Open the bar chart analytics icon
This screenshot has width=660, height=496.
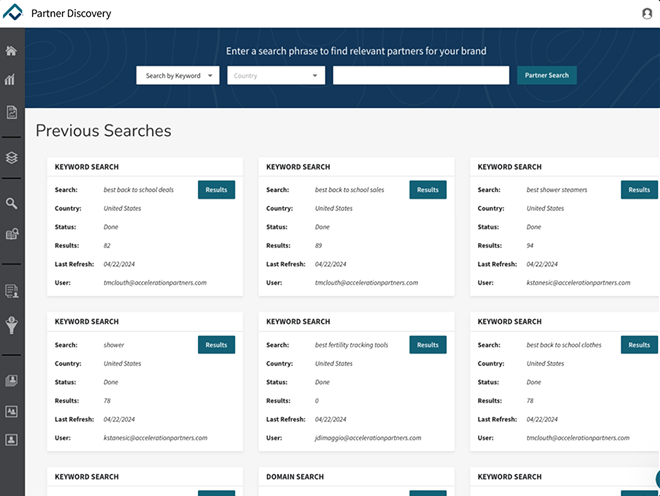11,80
